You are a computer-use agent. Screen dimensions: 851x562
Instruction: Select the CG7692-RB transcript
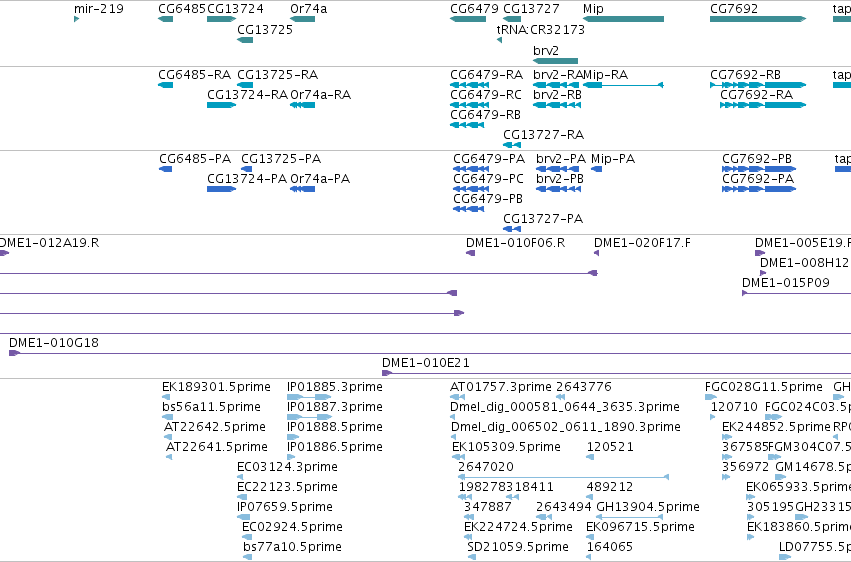(758, 85)
